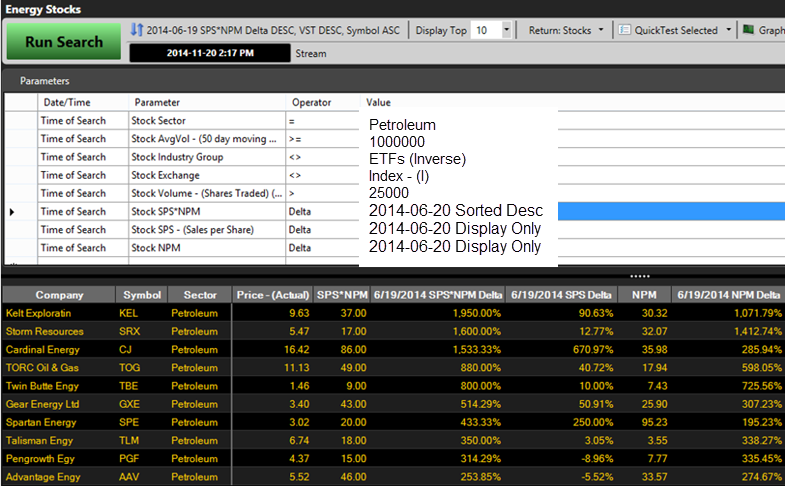Click the Operator column header
785x486 pixels.
point(322,102)
